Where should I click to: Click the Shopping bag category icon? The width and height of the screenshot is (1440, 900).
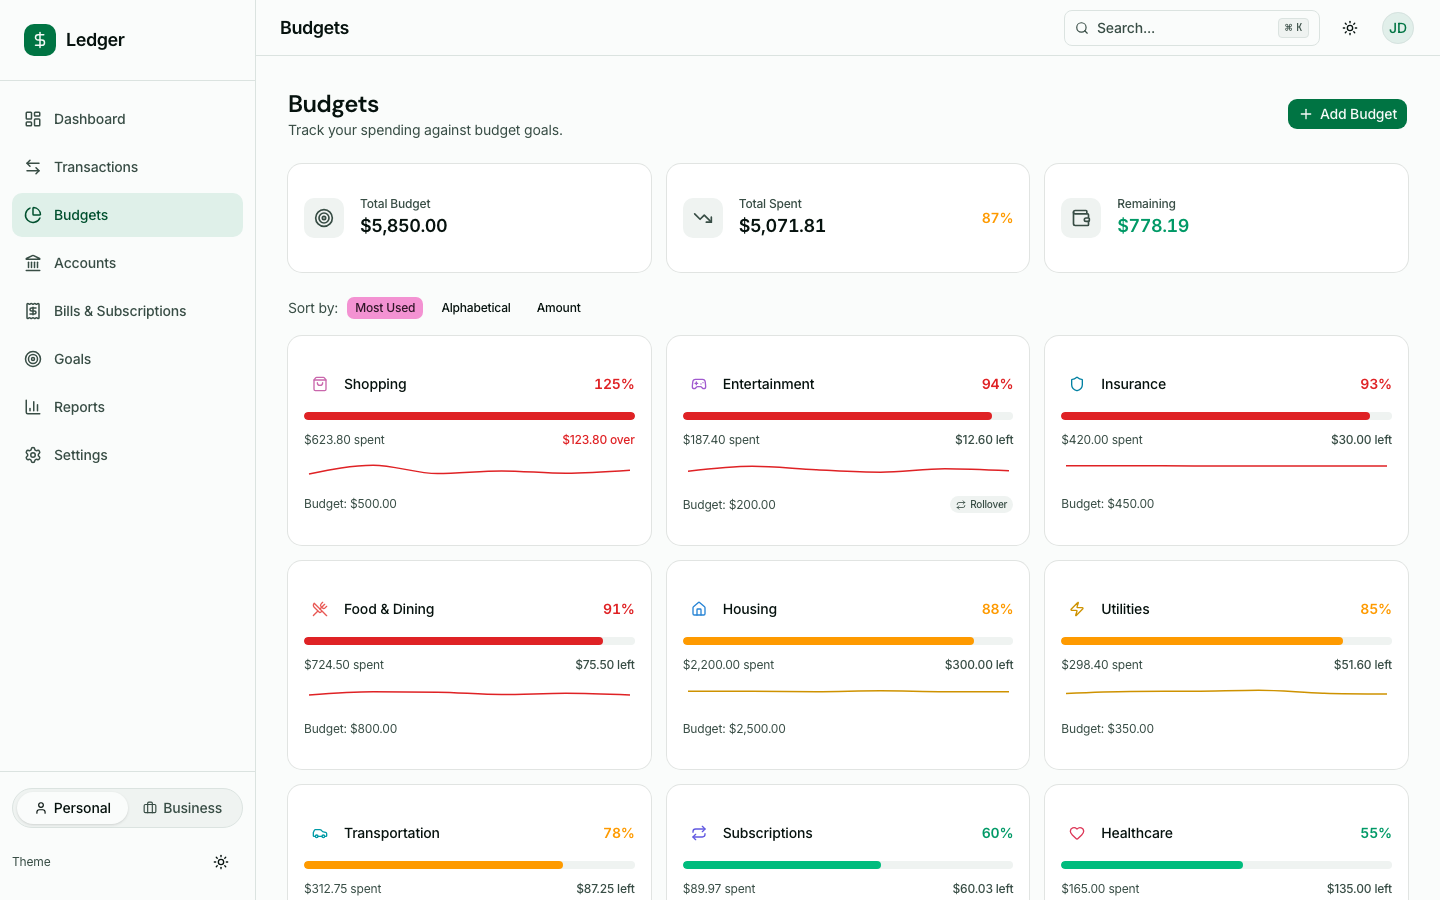319,383
